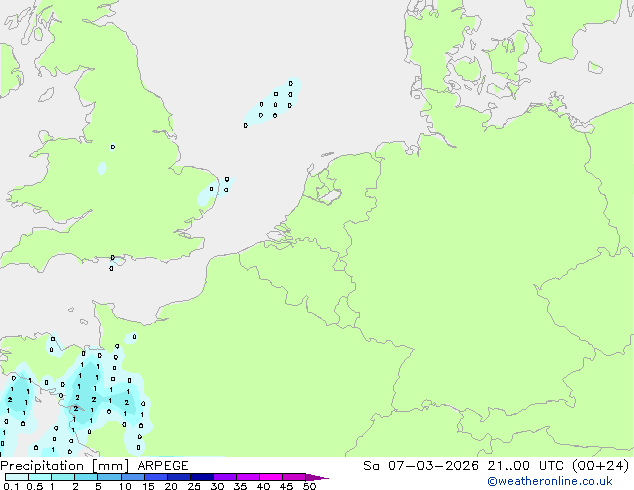Select the '50' legend scale value
The width and height of the screenshot is (634, 490).
coord(309,486)
